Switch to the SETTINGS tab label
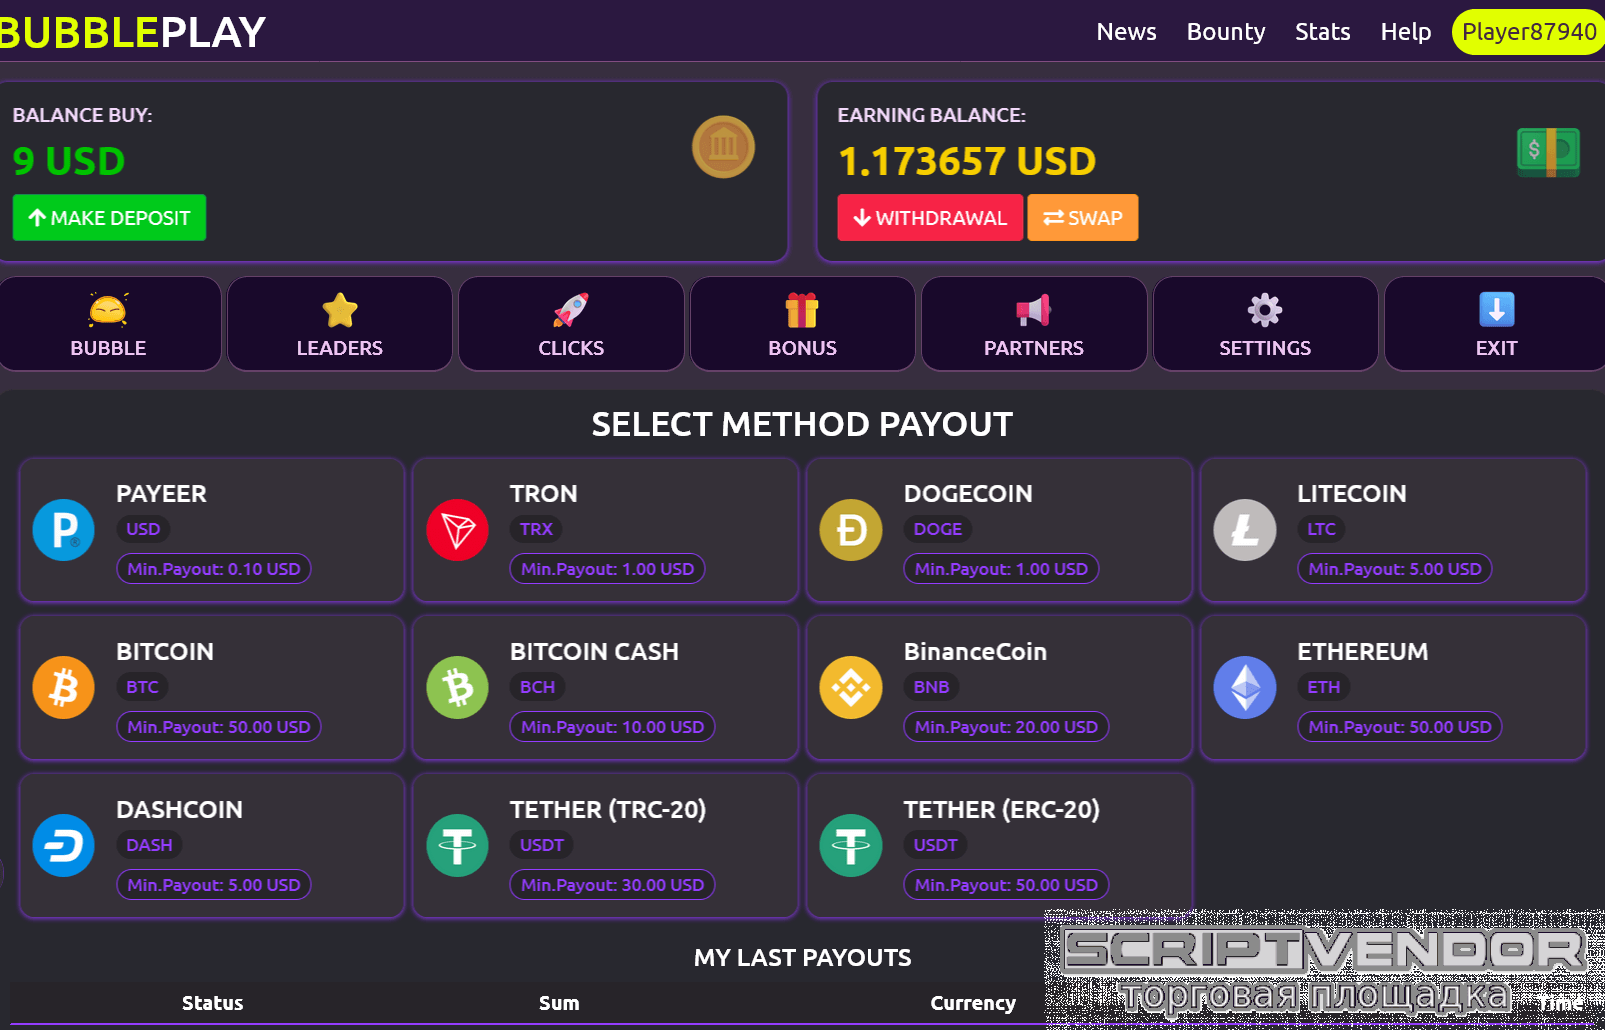This screenshot has width=1605, height=1030. 1265,348
